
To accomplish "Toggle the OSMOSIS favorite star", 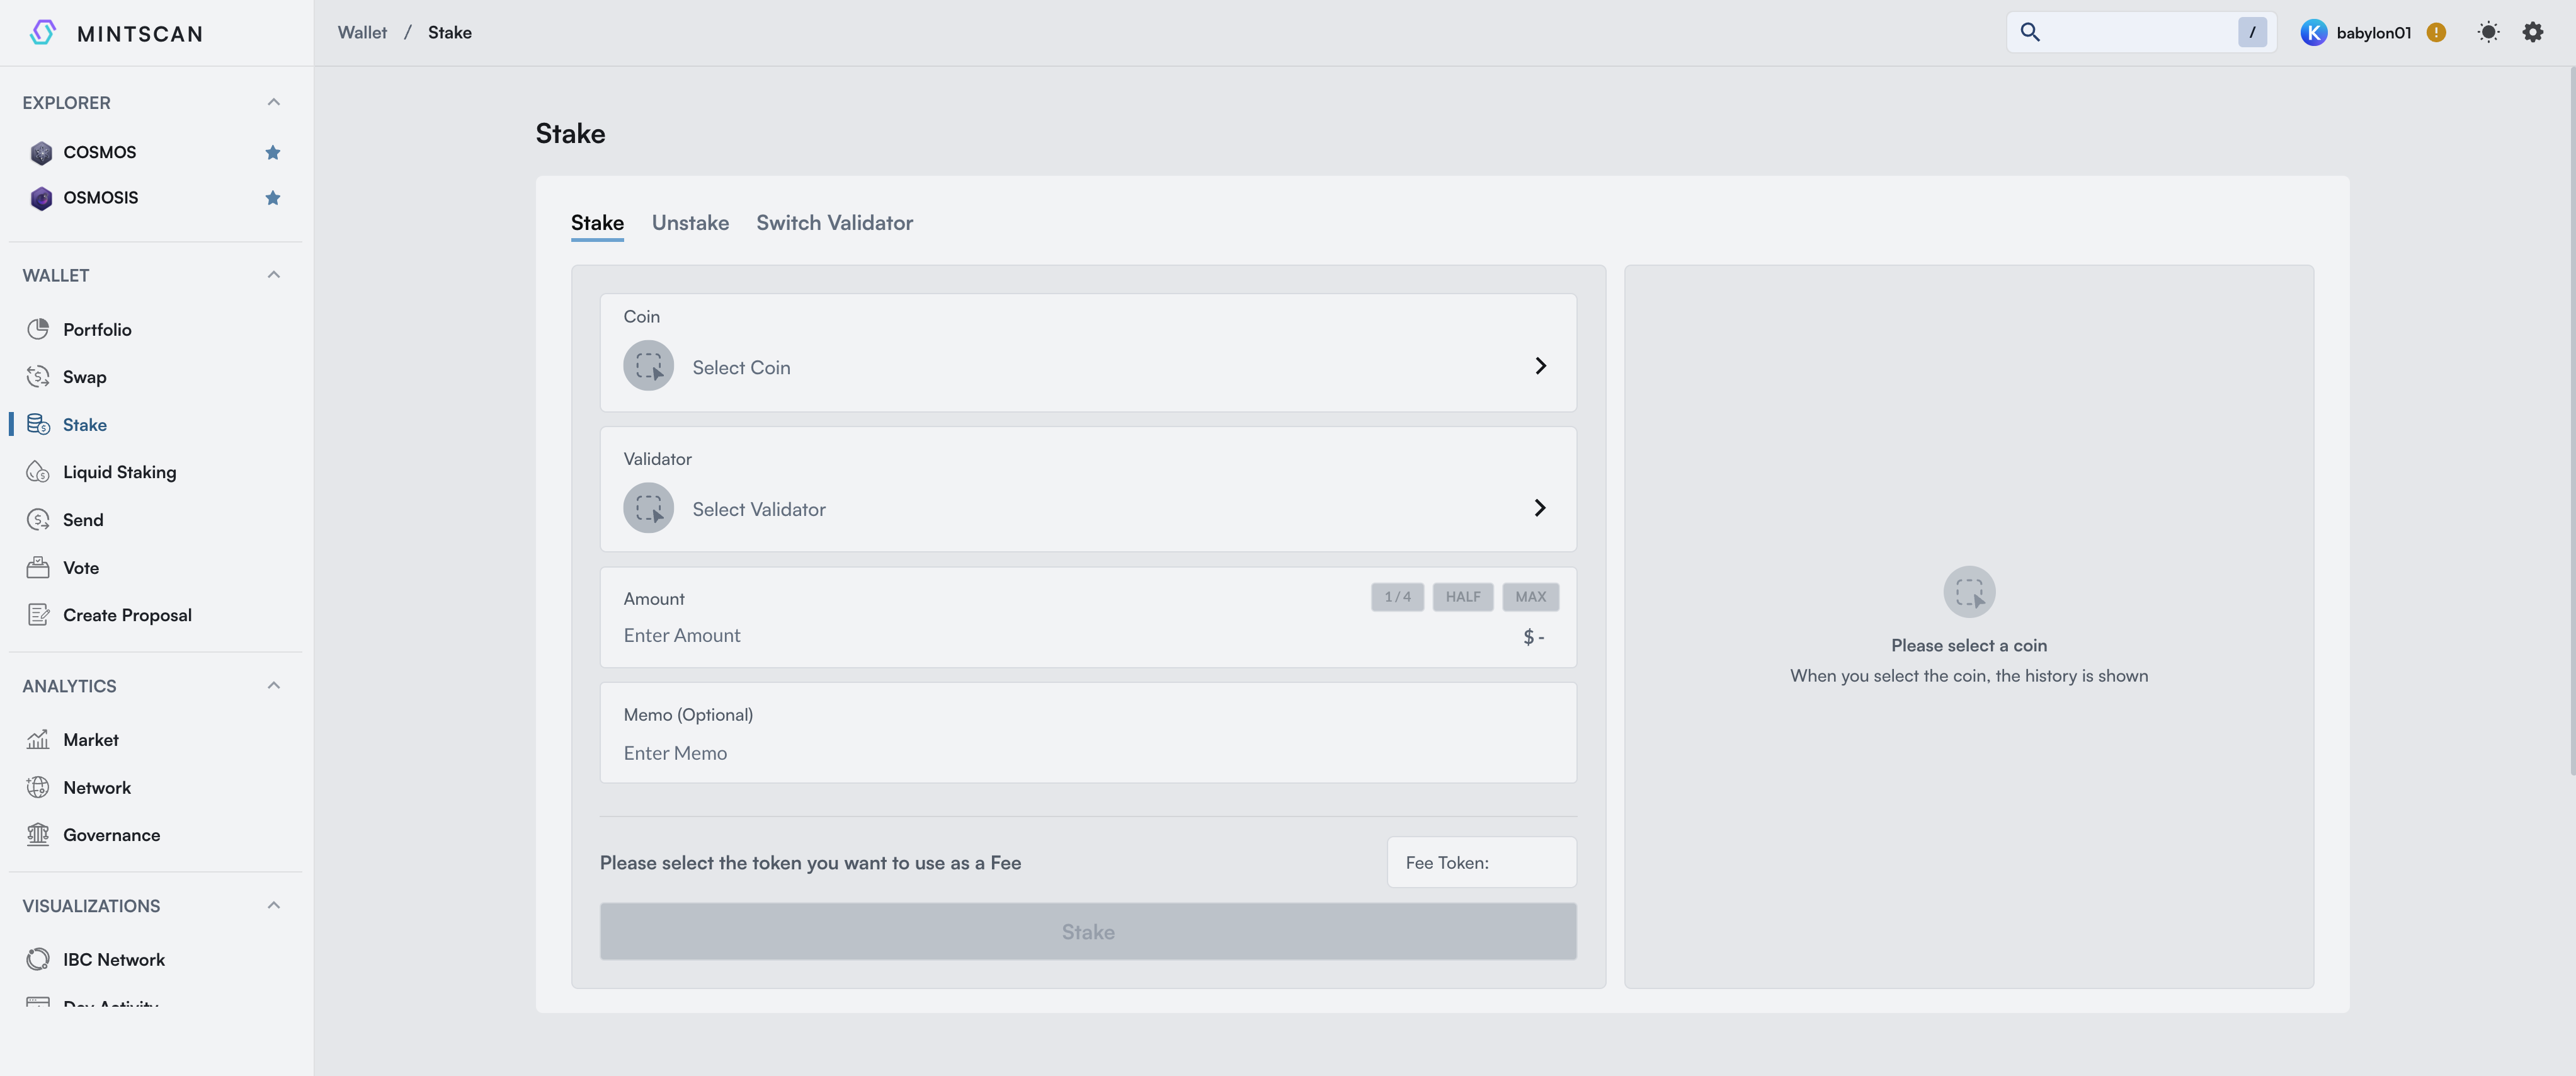I will 272,197.
